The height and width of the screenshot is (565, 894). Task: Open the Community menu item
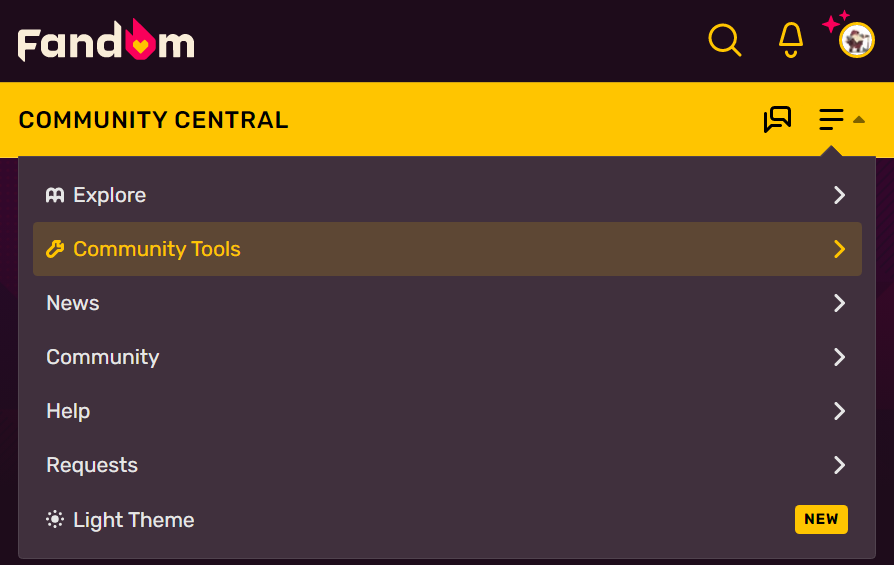coord(447,357)
